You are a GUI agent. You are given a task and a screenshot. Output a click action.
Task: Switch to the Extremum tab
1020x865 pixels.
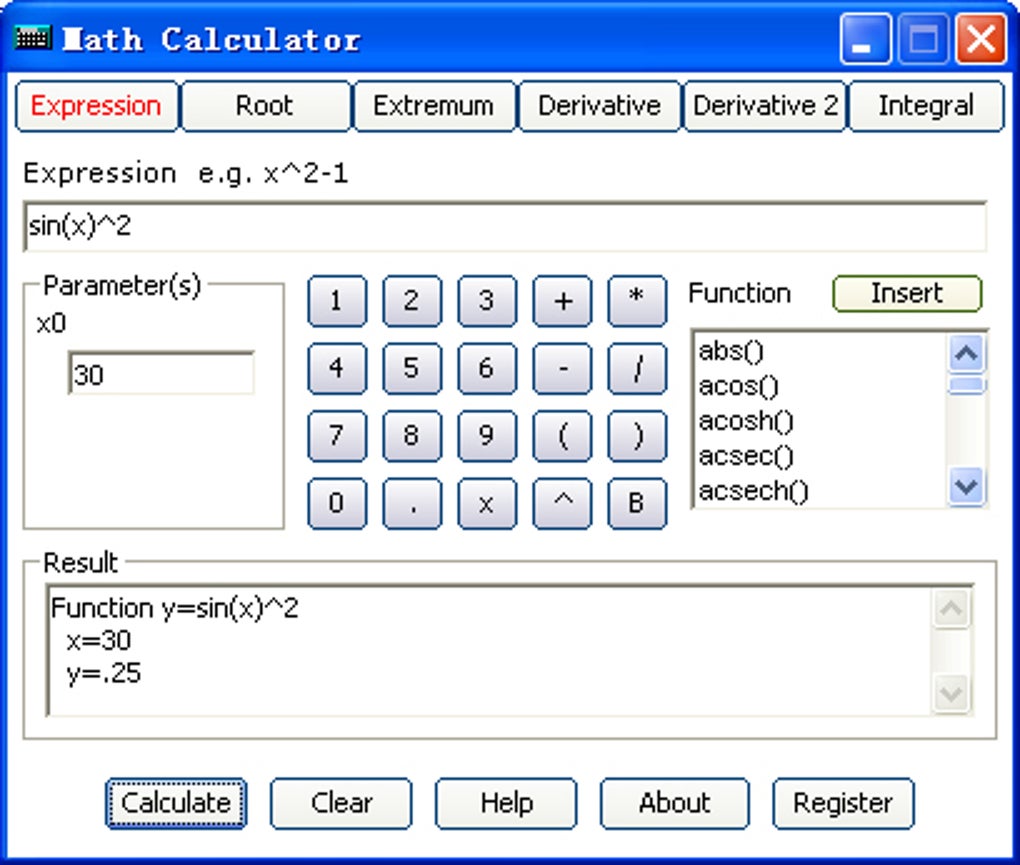pyautogui.click(x=433, y=105)
